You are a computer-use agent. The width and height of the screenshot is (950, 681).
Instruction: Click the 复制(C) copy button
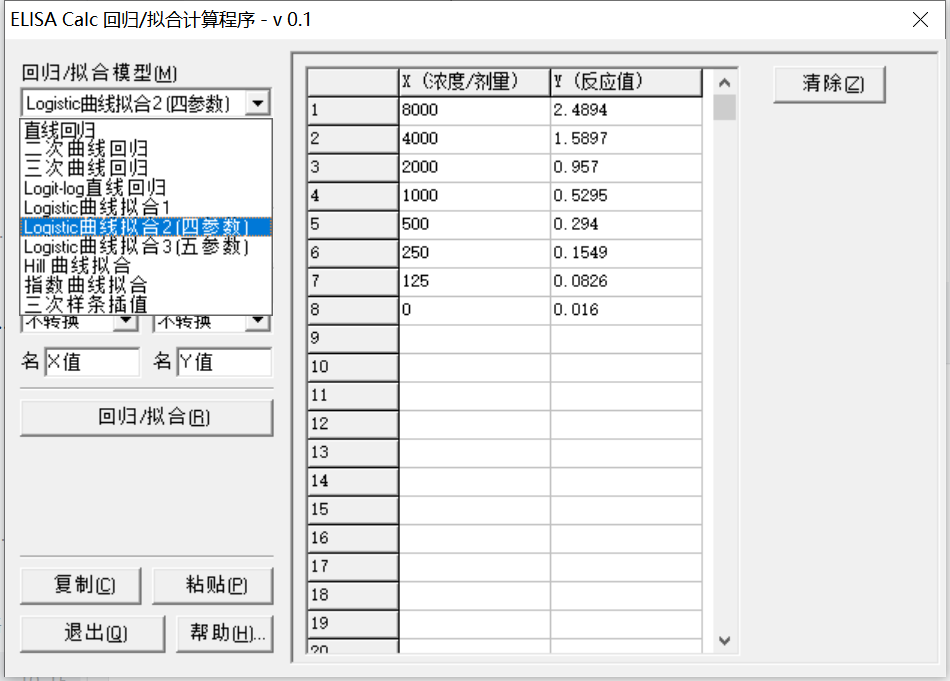click(81, 585)
